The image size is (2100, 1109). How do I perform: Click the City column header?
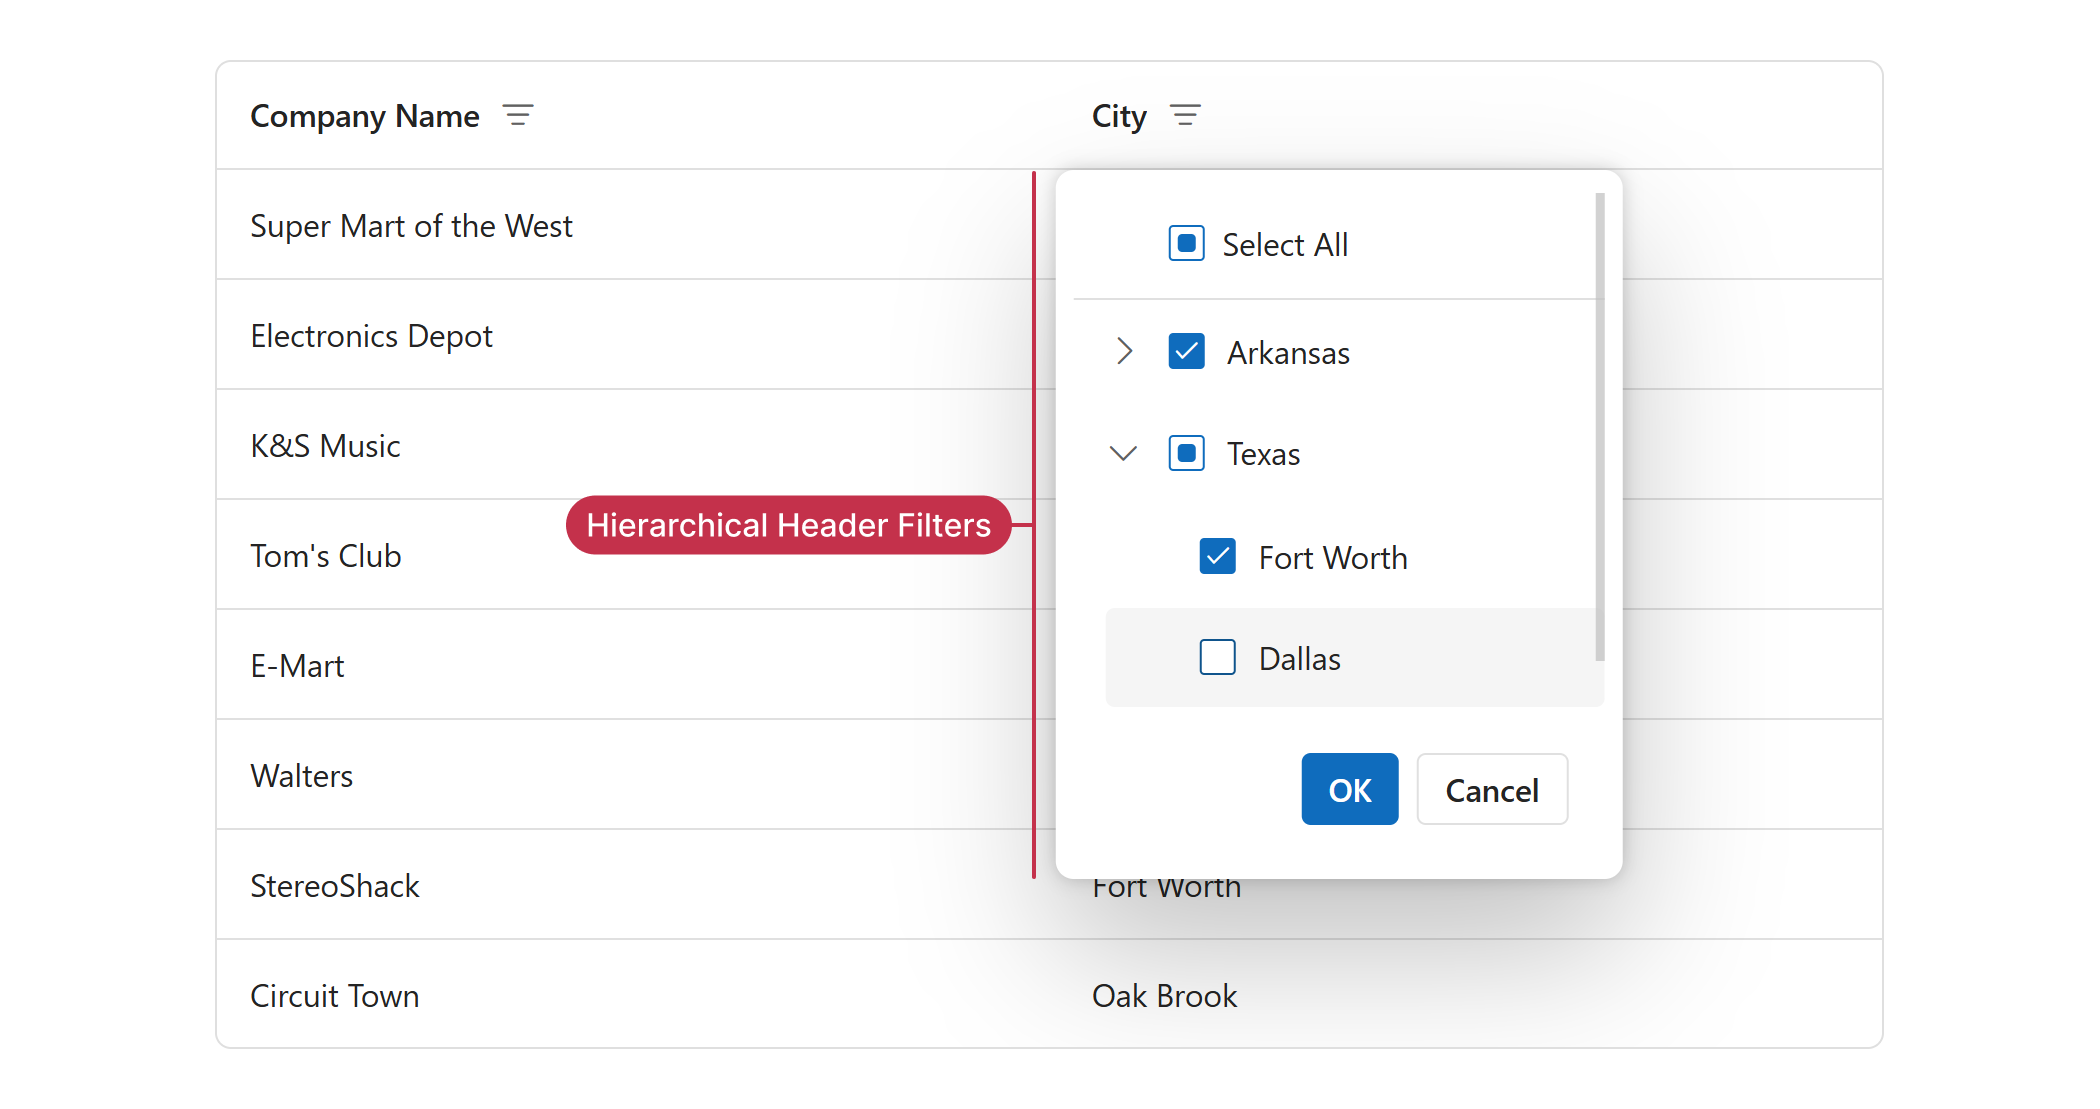(x=1119, y=115)
